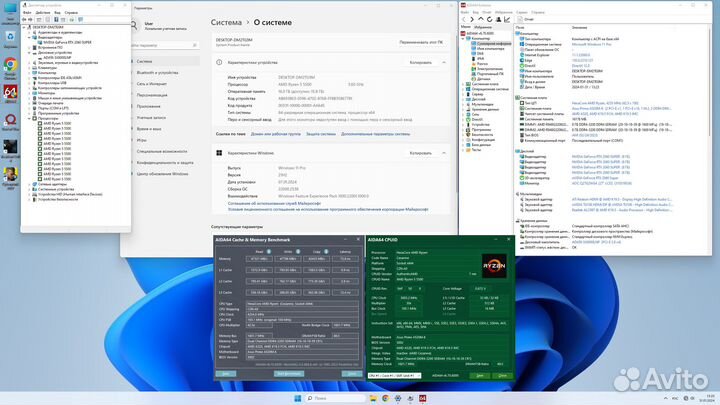This screenshot has height=405, width=720.
Task: Go forward in Device Manager toolbar
Action: [30, 19]
